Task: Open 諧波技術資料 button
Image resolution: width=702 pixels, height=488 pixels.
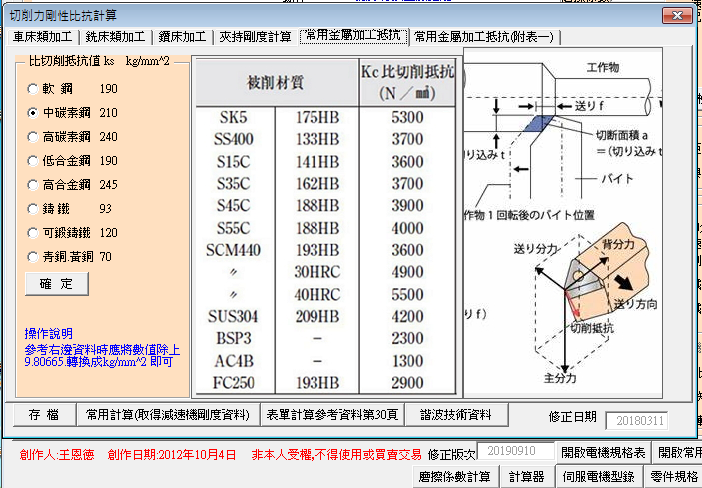Action: pyautogui.click(x=455, y=414)
